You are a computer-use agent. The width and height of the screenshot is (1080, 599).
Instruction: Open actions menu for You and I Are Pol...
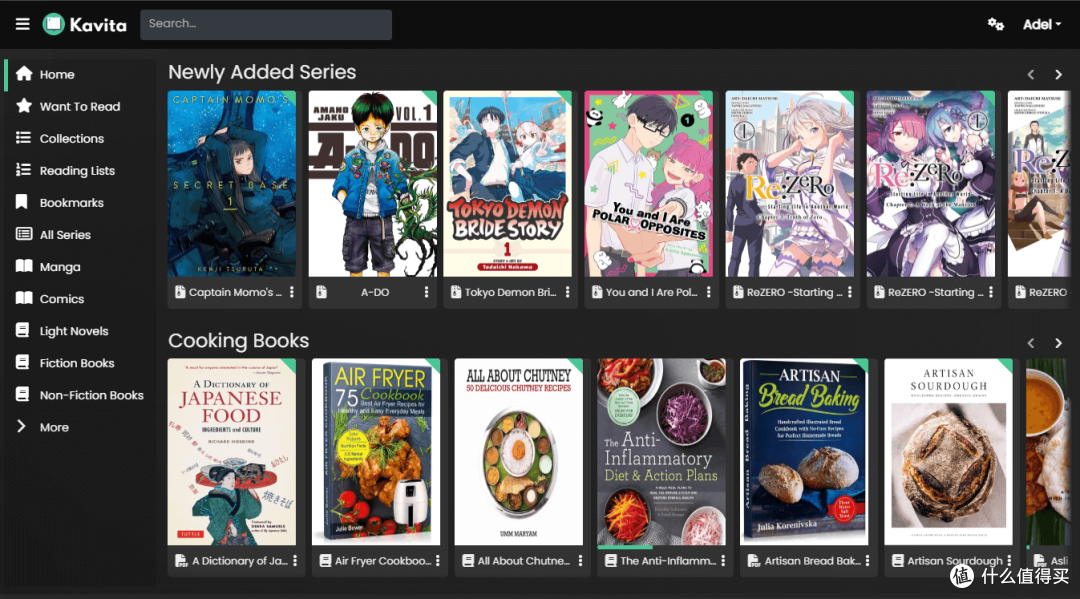(709, 292)
